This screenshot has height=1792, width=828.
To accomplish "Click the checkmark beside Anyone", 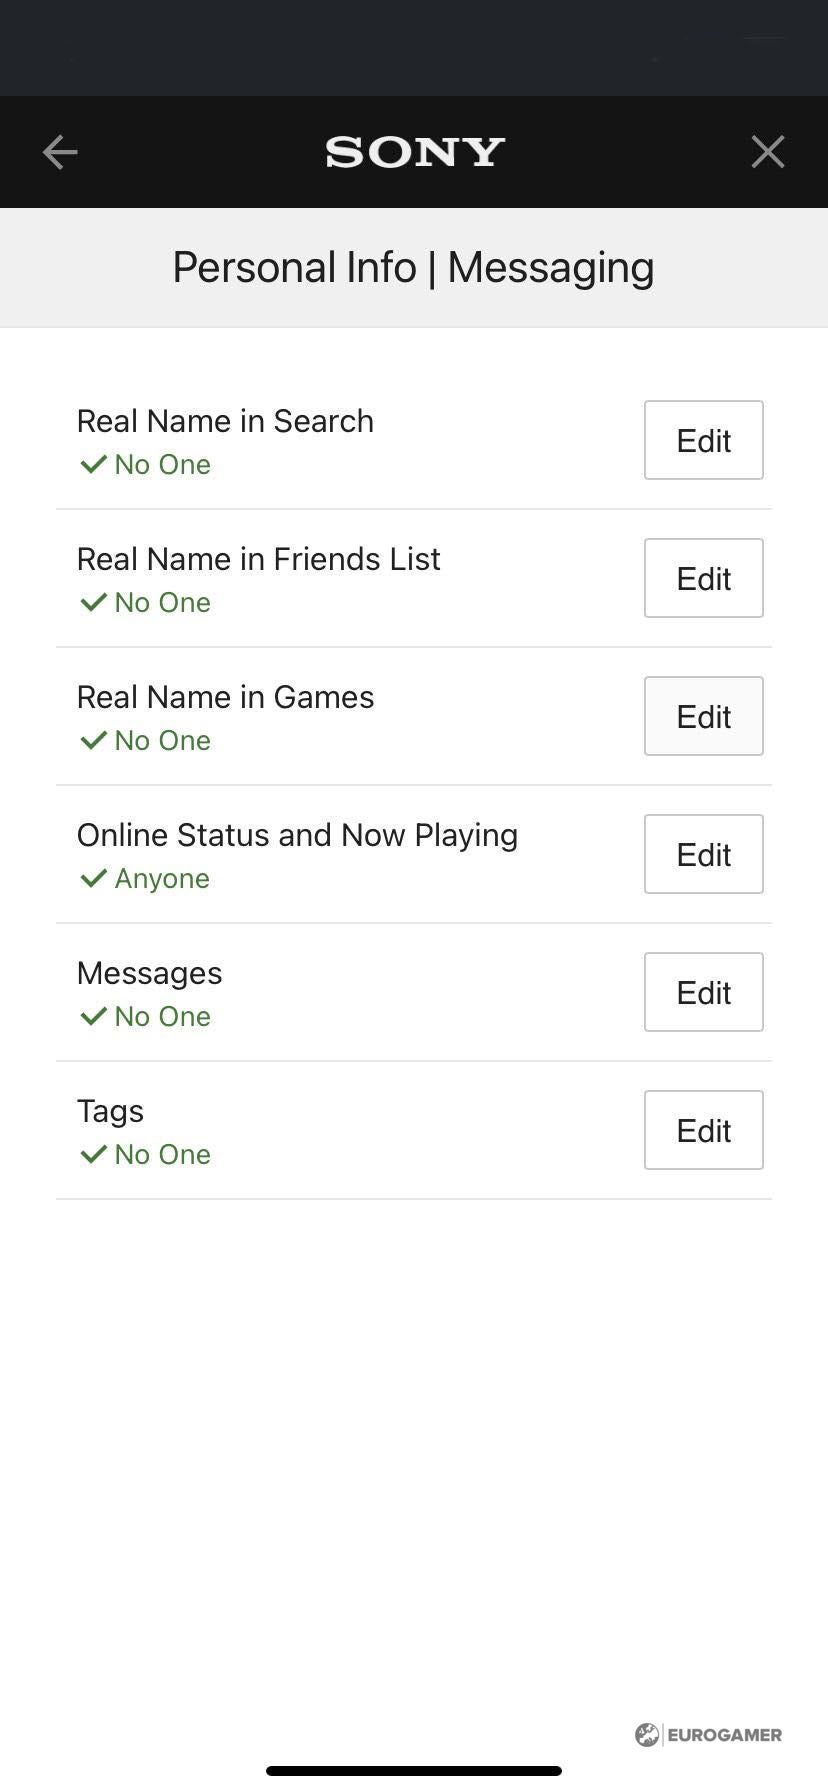I will pyautogui.click(x=93, y=878).
